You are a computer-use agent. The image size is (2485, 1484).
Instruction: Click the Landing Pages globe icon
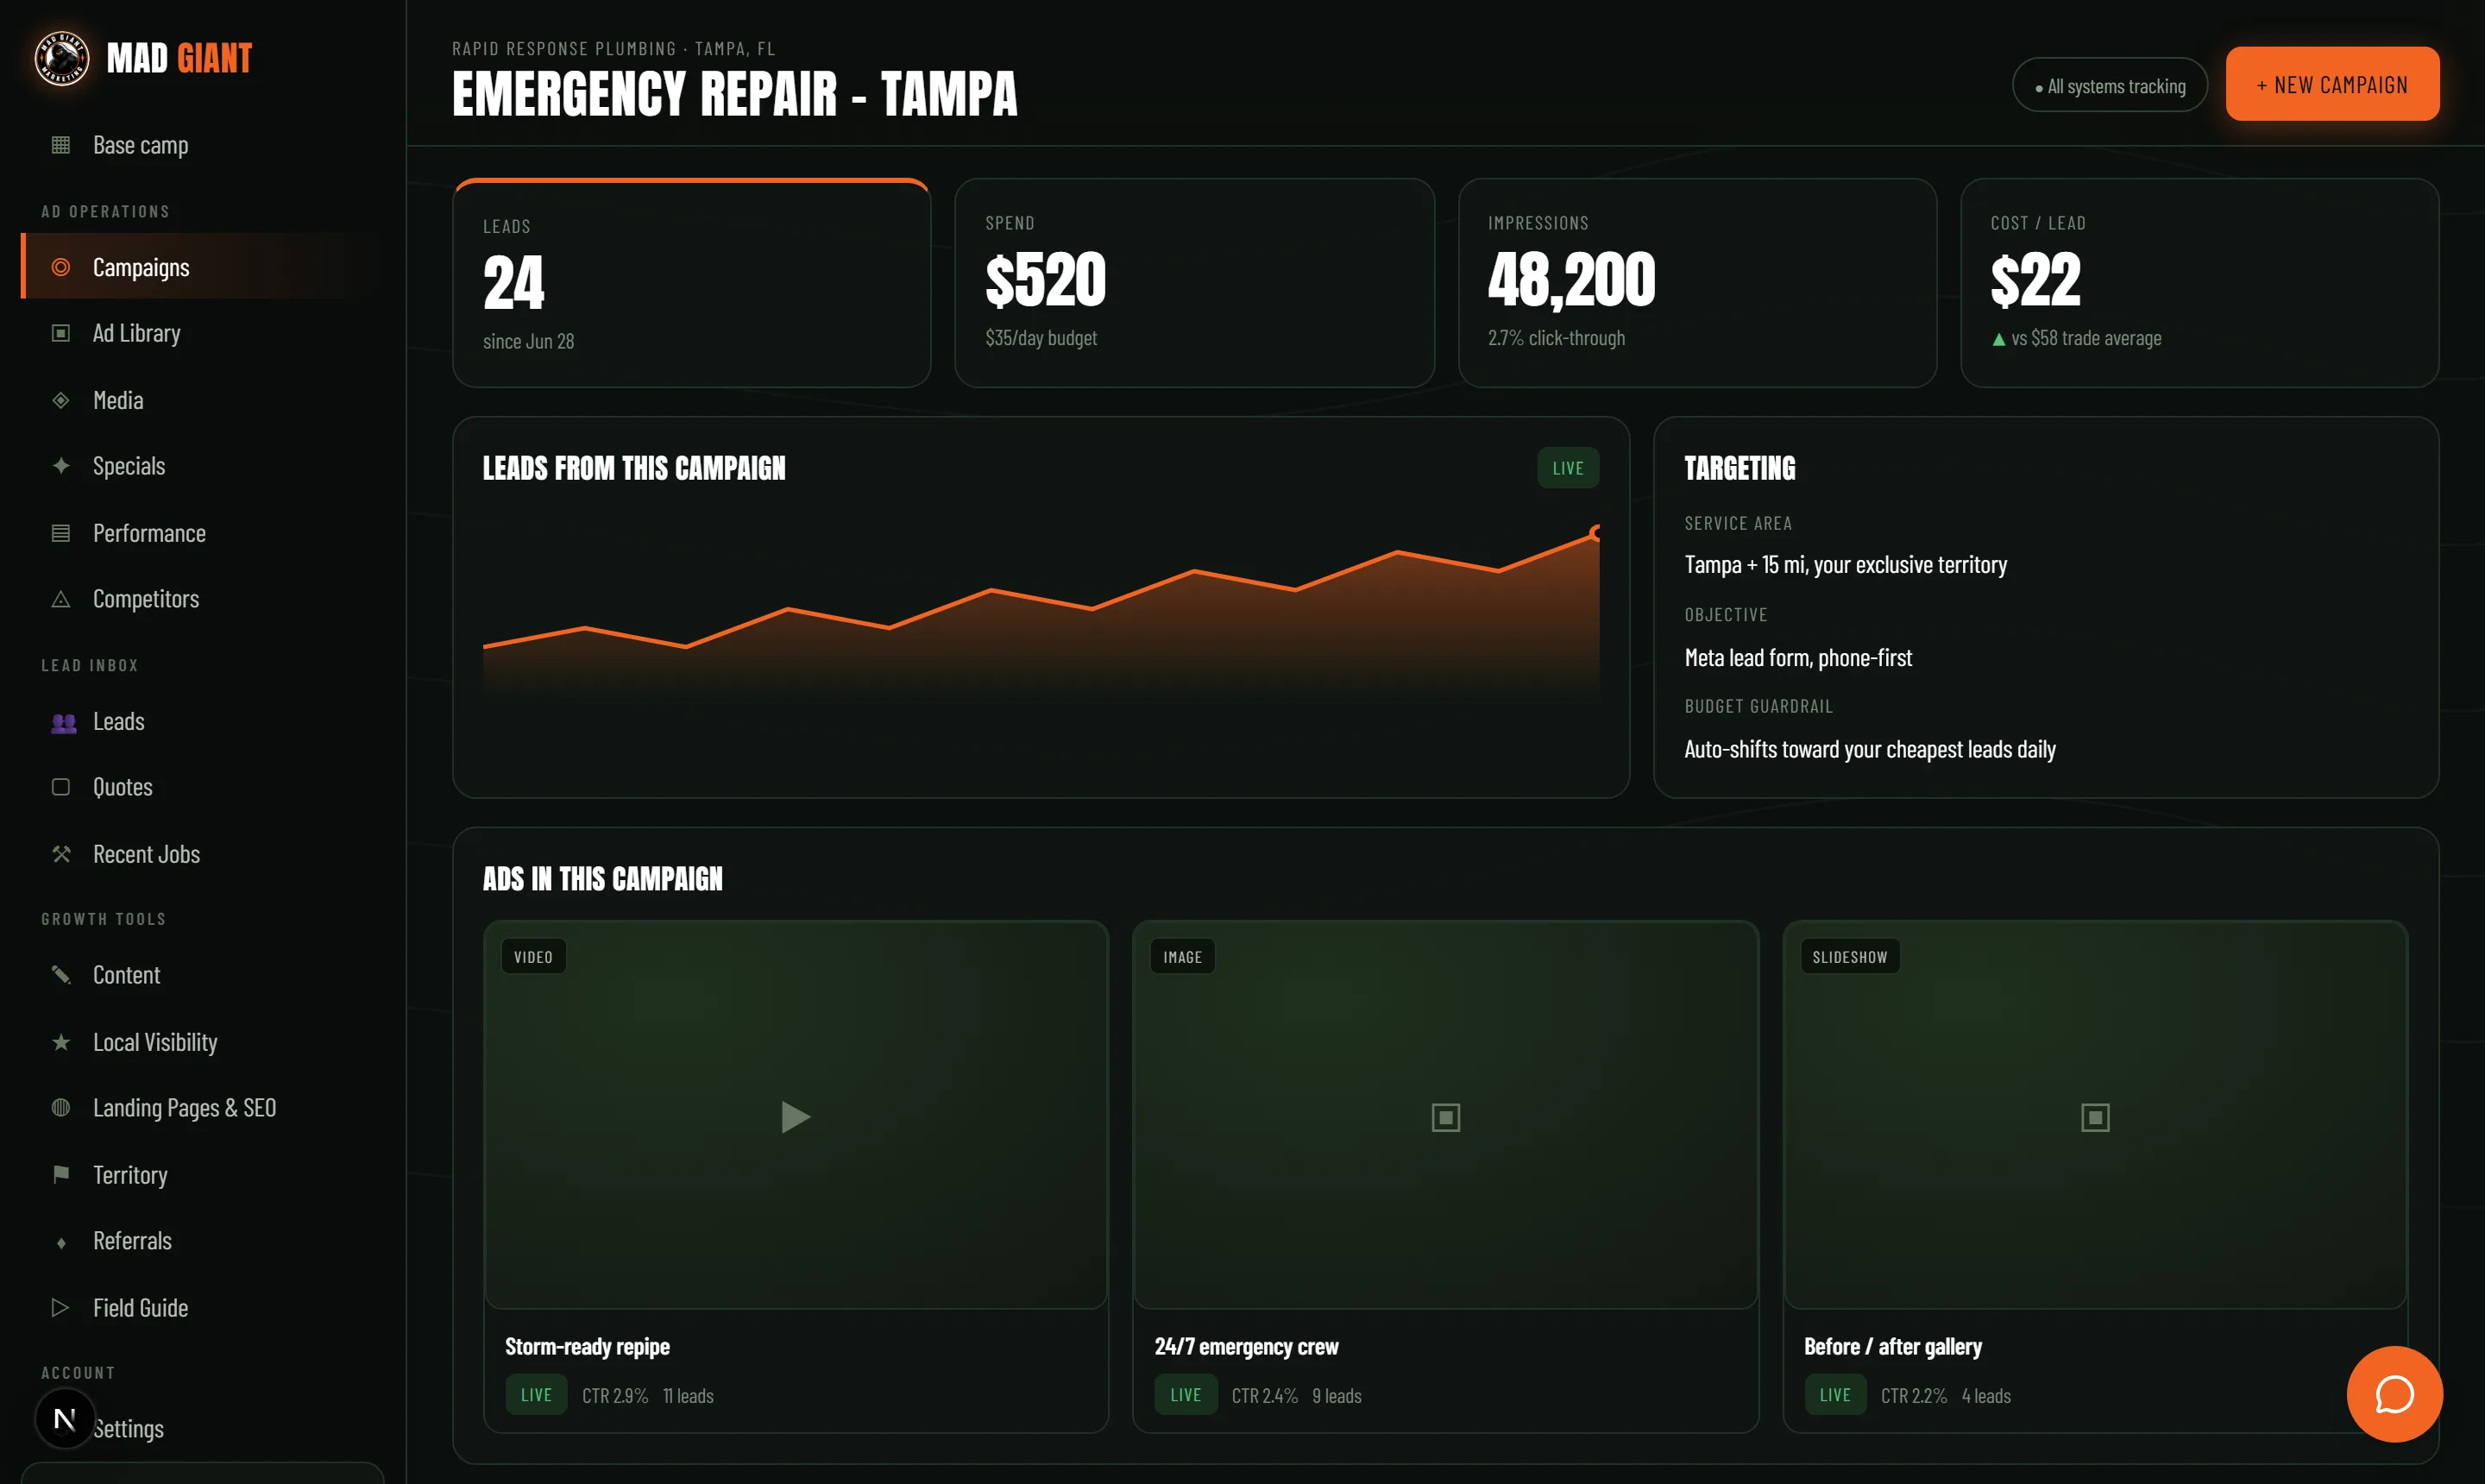point(61,1108)
